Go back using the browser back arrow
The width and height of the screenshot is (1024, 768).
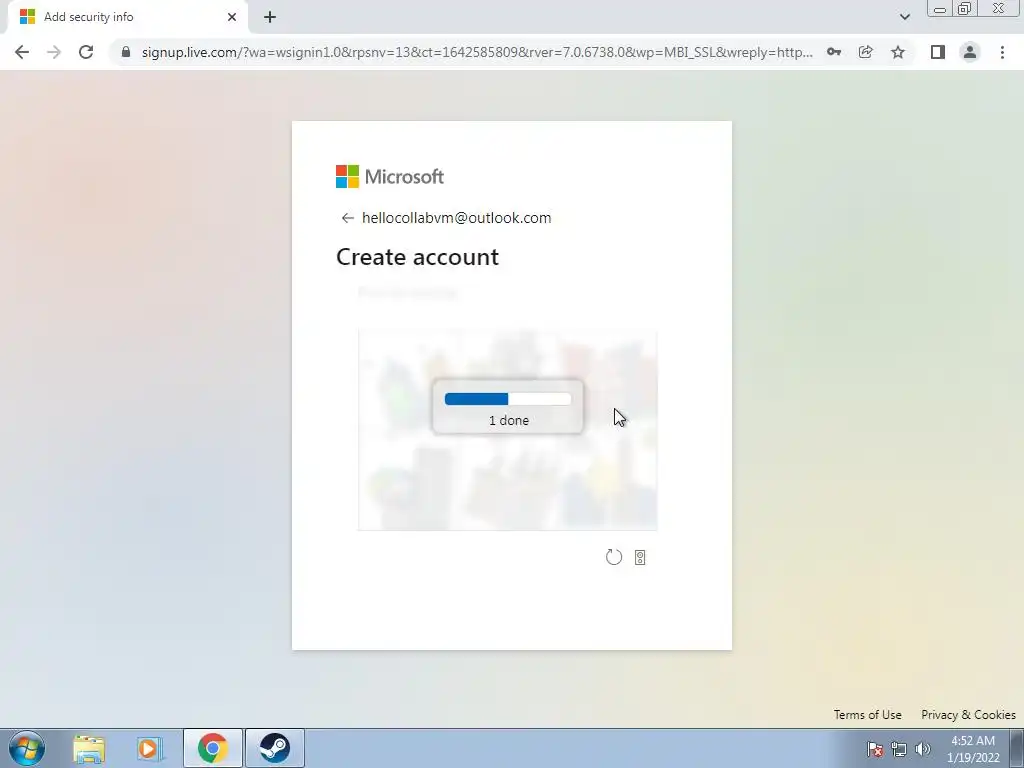click(22, 52)
